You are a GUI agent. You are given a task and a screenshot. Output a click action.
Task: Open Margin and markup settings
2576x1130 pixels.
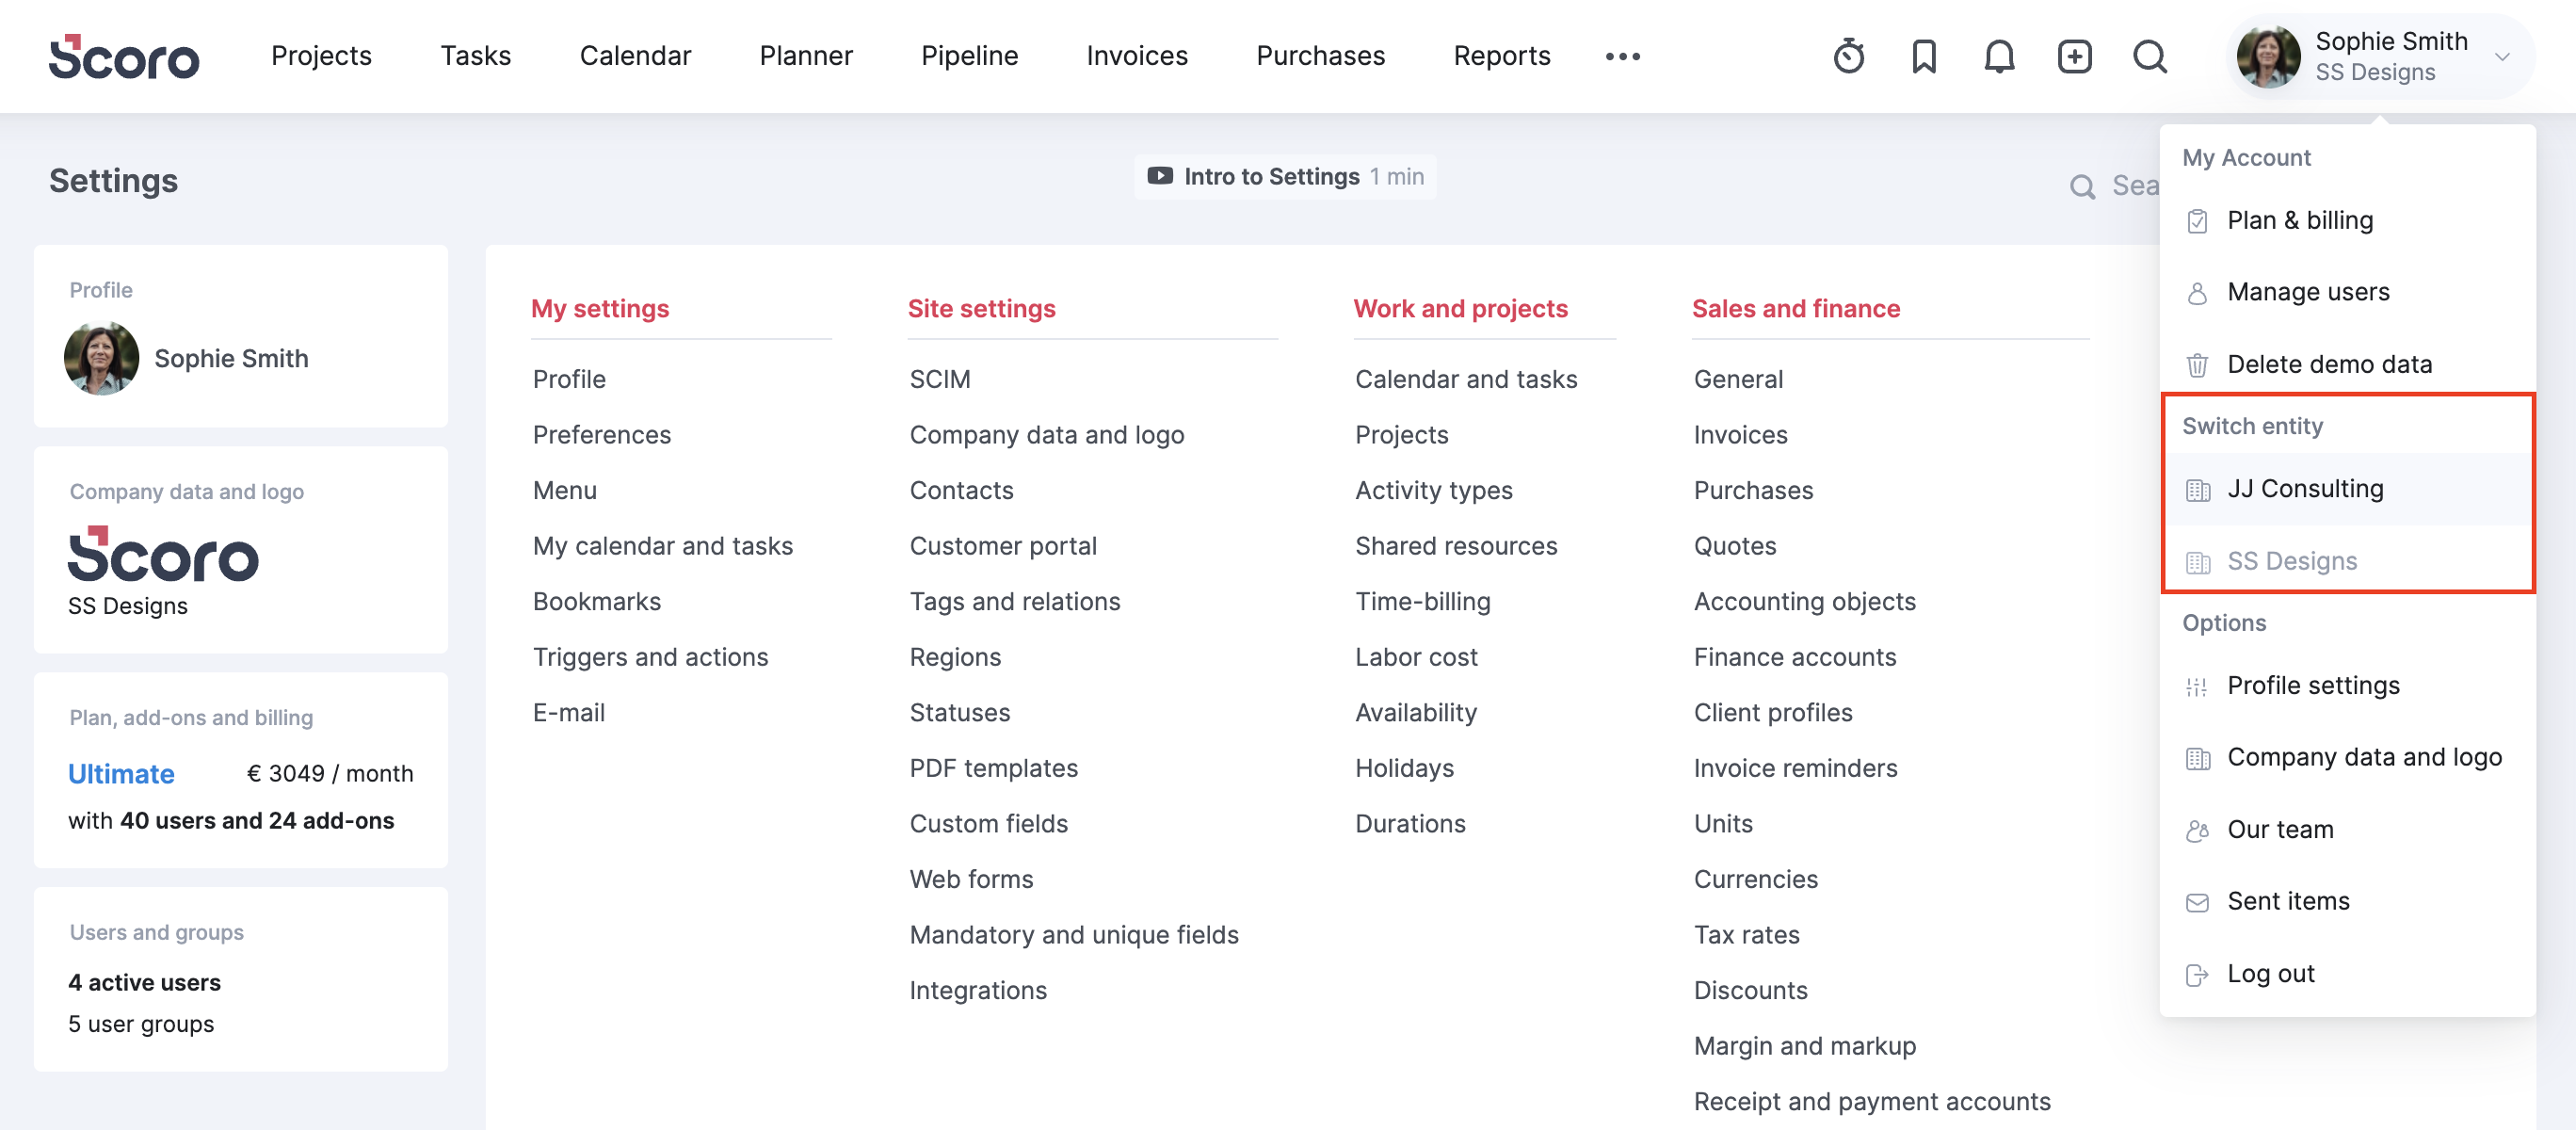1804,1046
